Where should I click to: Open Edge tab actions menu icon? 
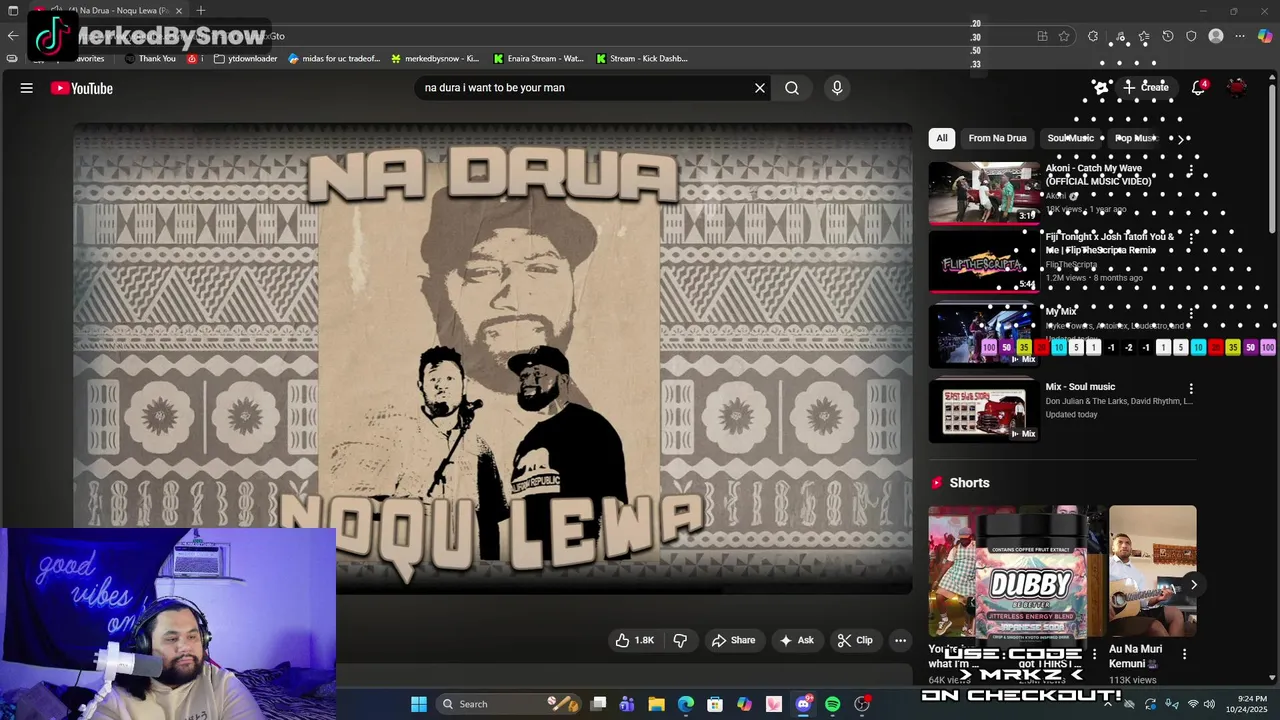coord(13,11)
